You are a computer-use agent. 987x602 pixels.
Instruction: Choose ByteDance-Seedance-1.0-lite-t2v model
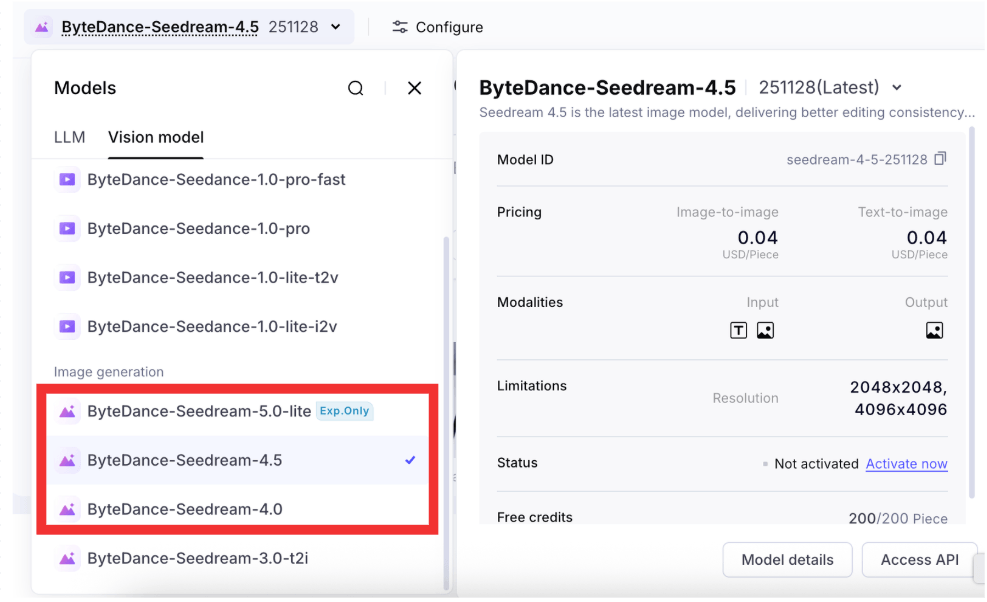pyautogui.click(x=212, y=278)
